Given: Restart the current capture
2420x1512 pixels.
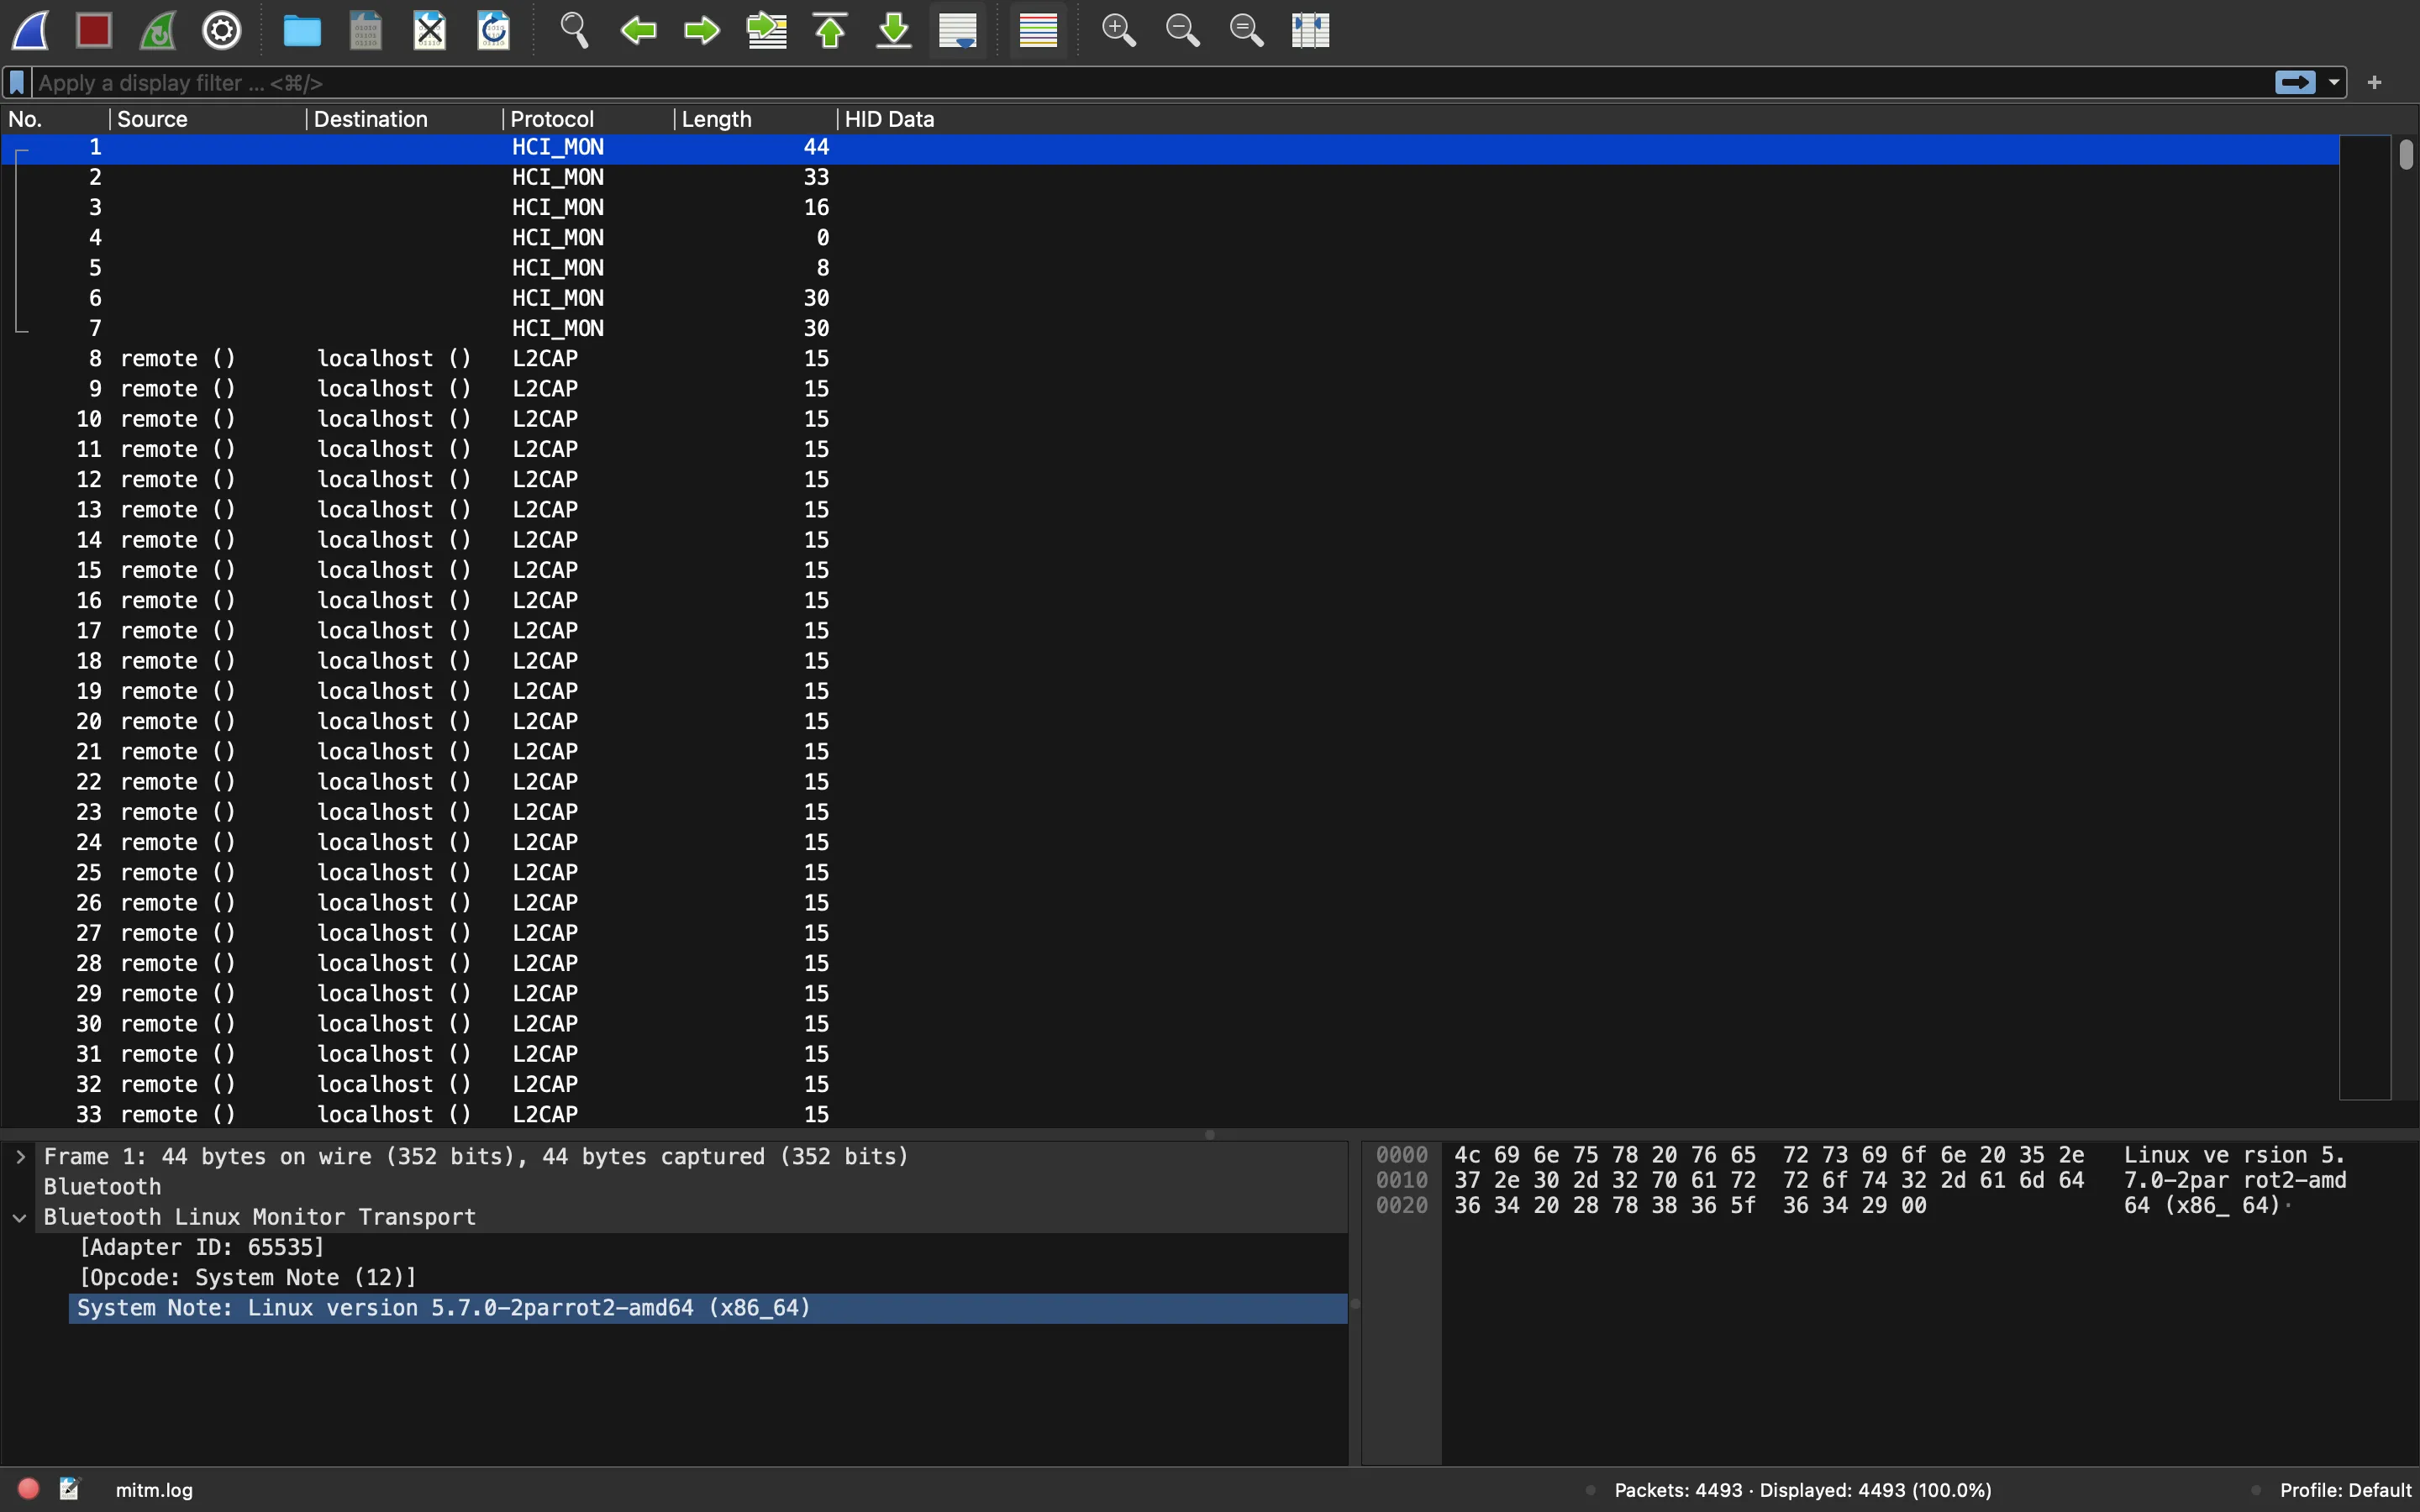Looking at the screenshot, I should point(158,30).
